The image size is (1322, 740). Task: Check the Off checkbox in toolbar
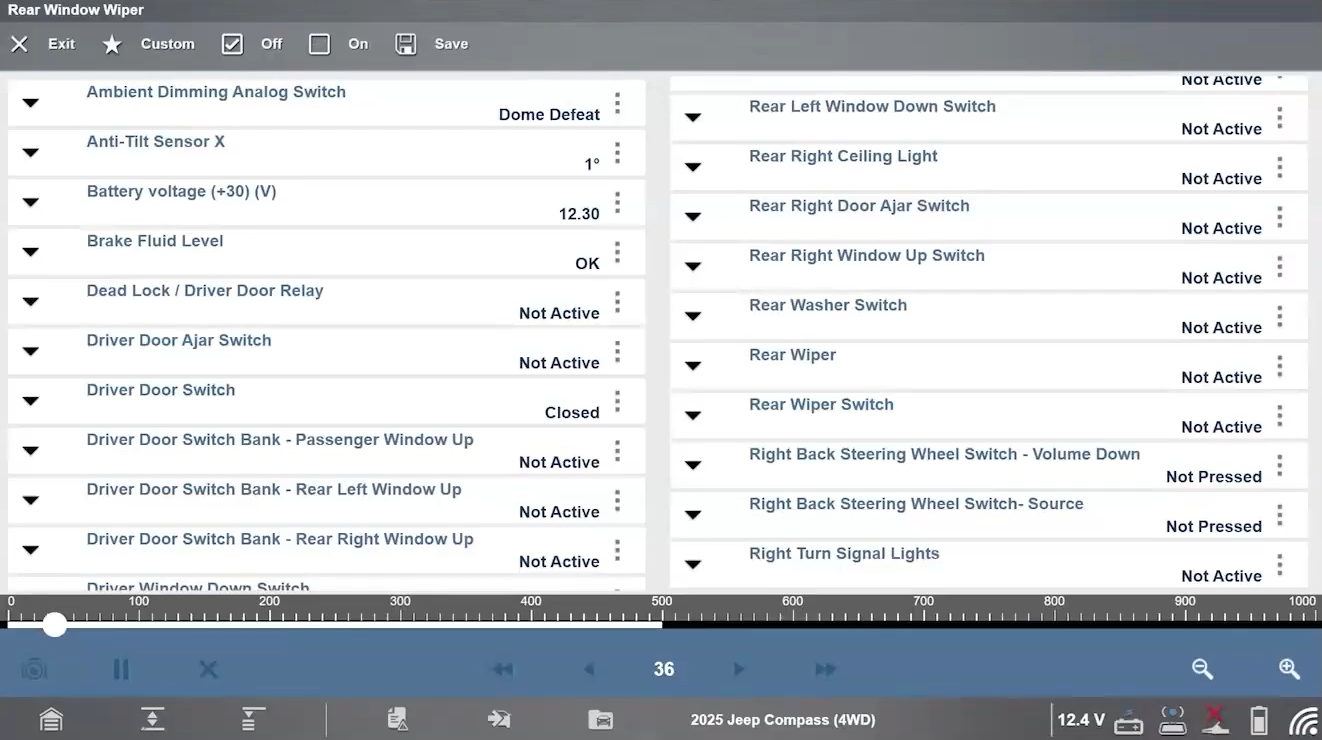pyautogui.click(x=232, y=44)
